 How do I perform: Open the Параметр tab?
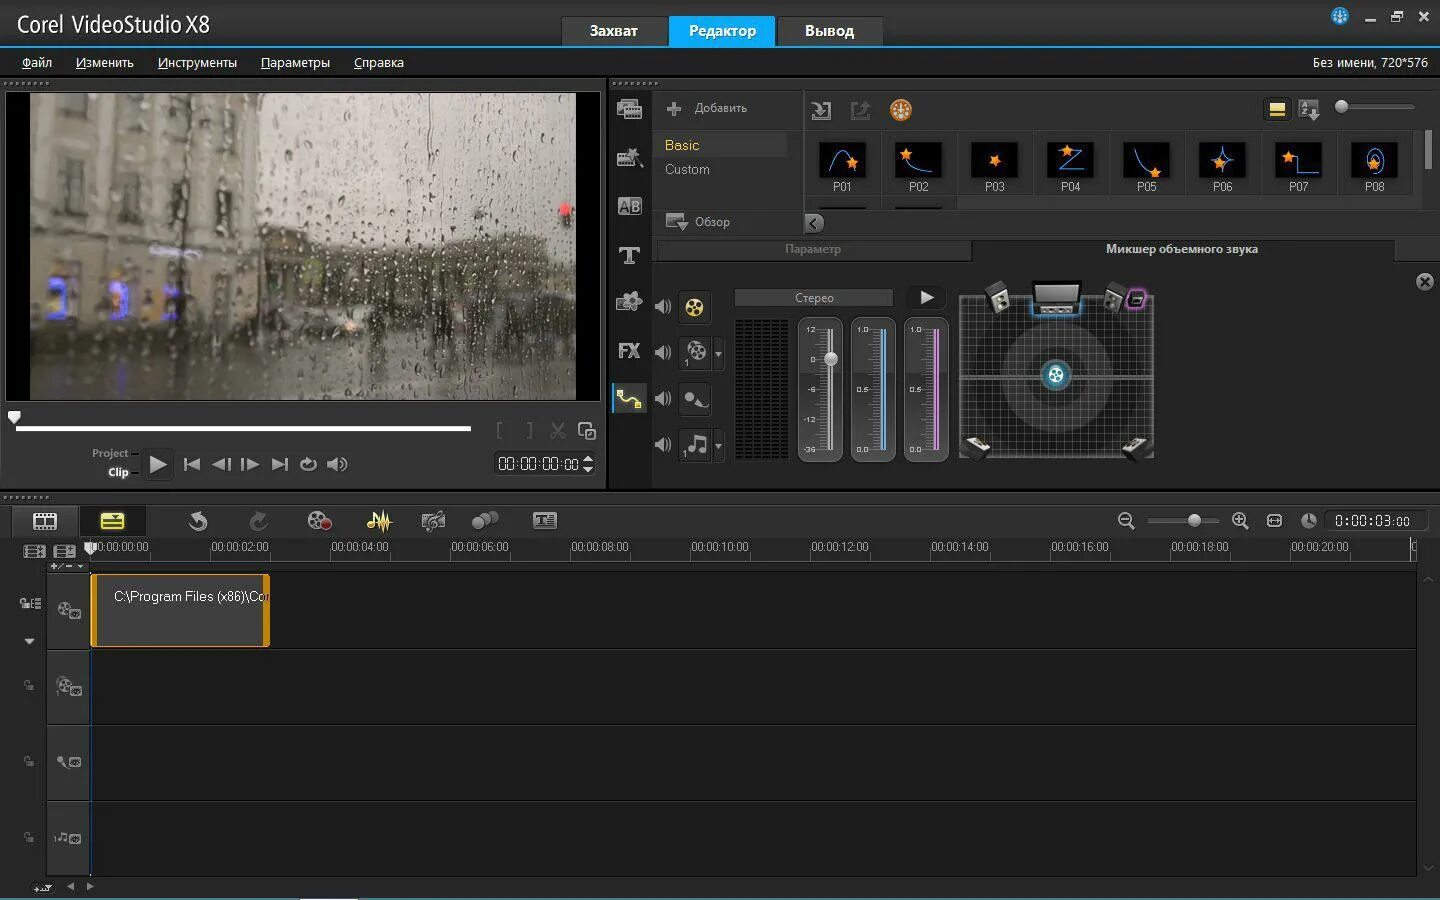pyautogui.click(x=812, y=249)
